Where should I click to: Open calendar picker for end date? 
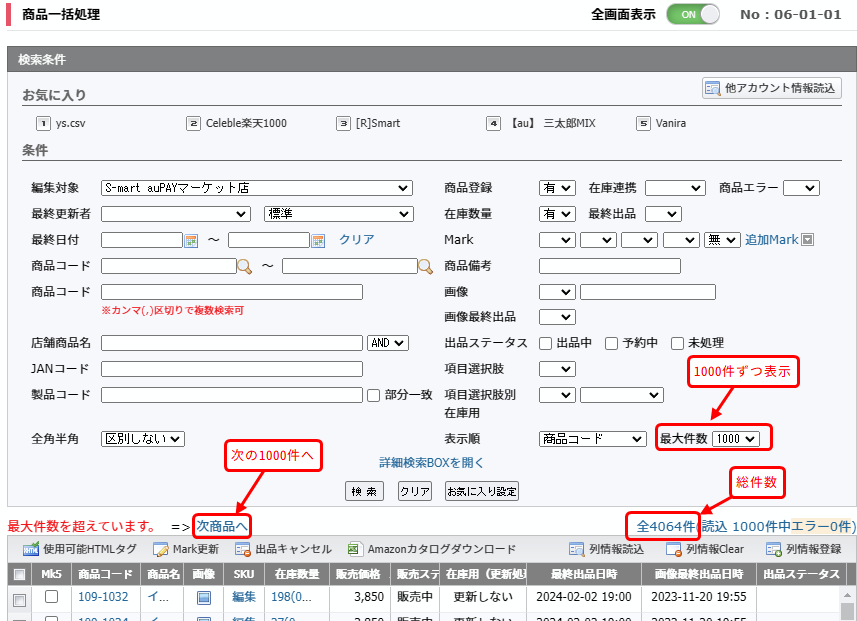319,240
